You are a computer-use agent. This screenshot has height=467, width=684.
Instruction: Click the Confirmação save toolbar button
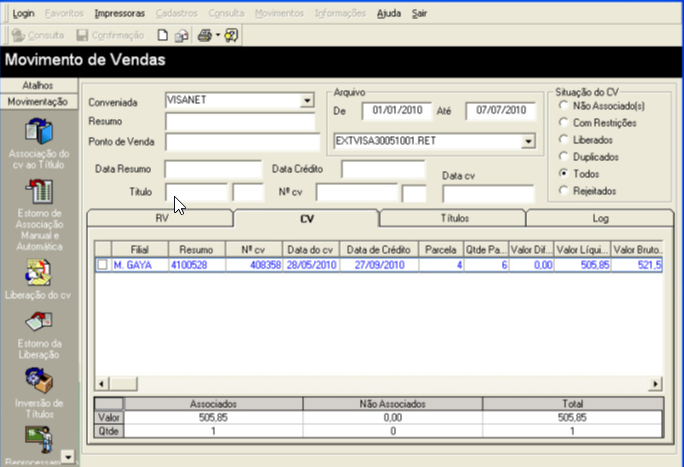click(x=110, y=35)
